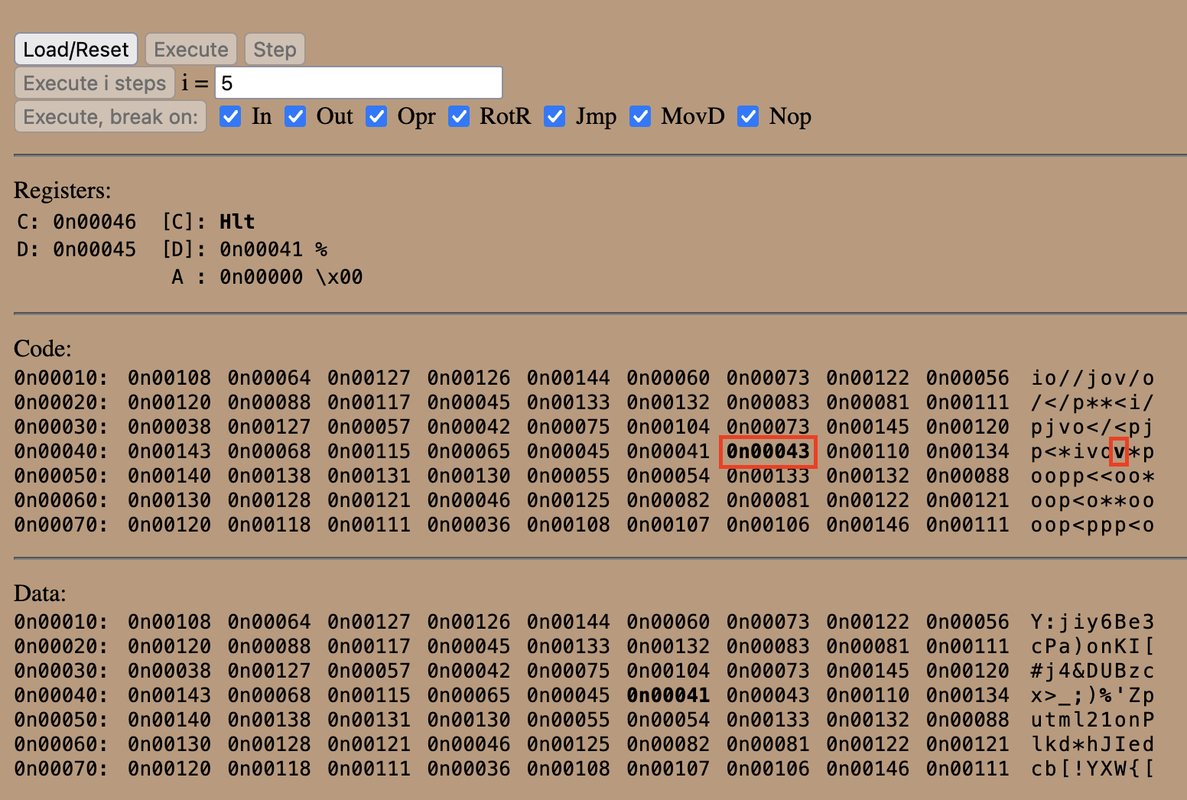The height and width of the screenshot is (800, 1187).
Task: Disable the Jmp breakpoint checkbox
Action: pyautogui.click(x=554, y=117)
